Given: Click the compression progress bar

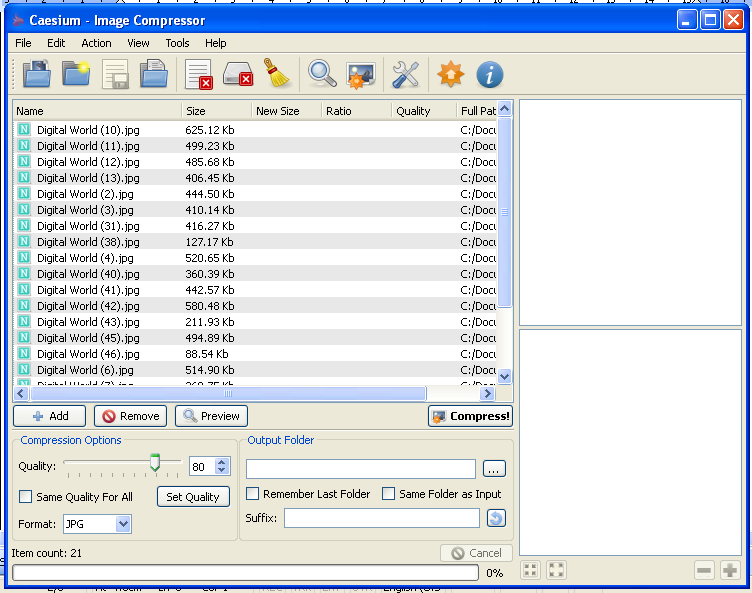Looking at the screenshot, I should (x=246, y=572).
